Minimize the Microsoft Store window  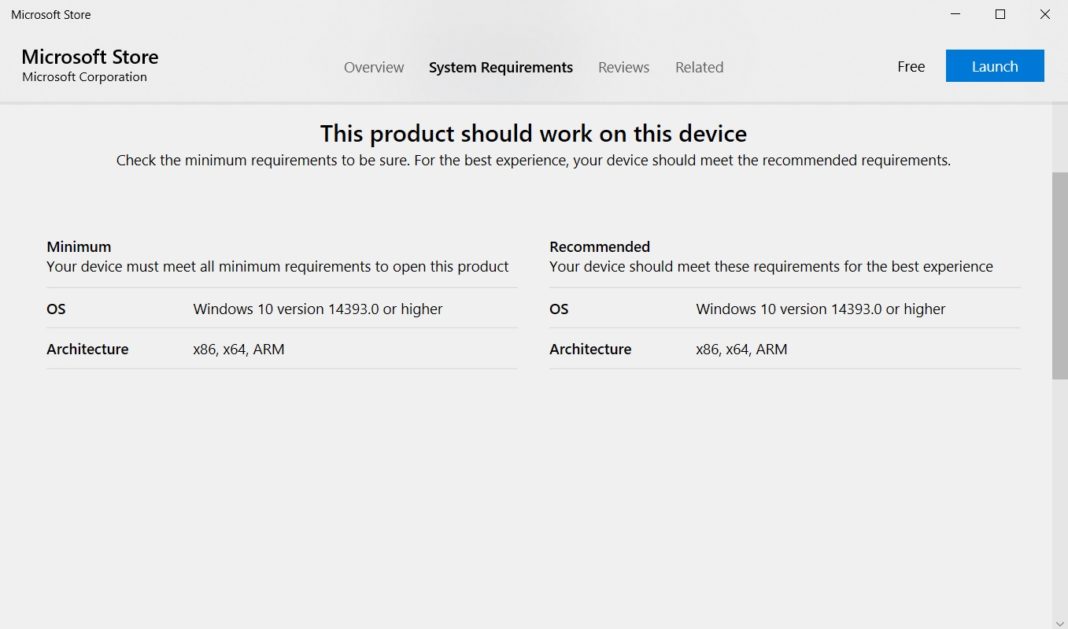pos(954,14)
